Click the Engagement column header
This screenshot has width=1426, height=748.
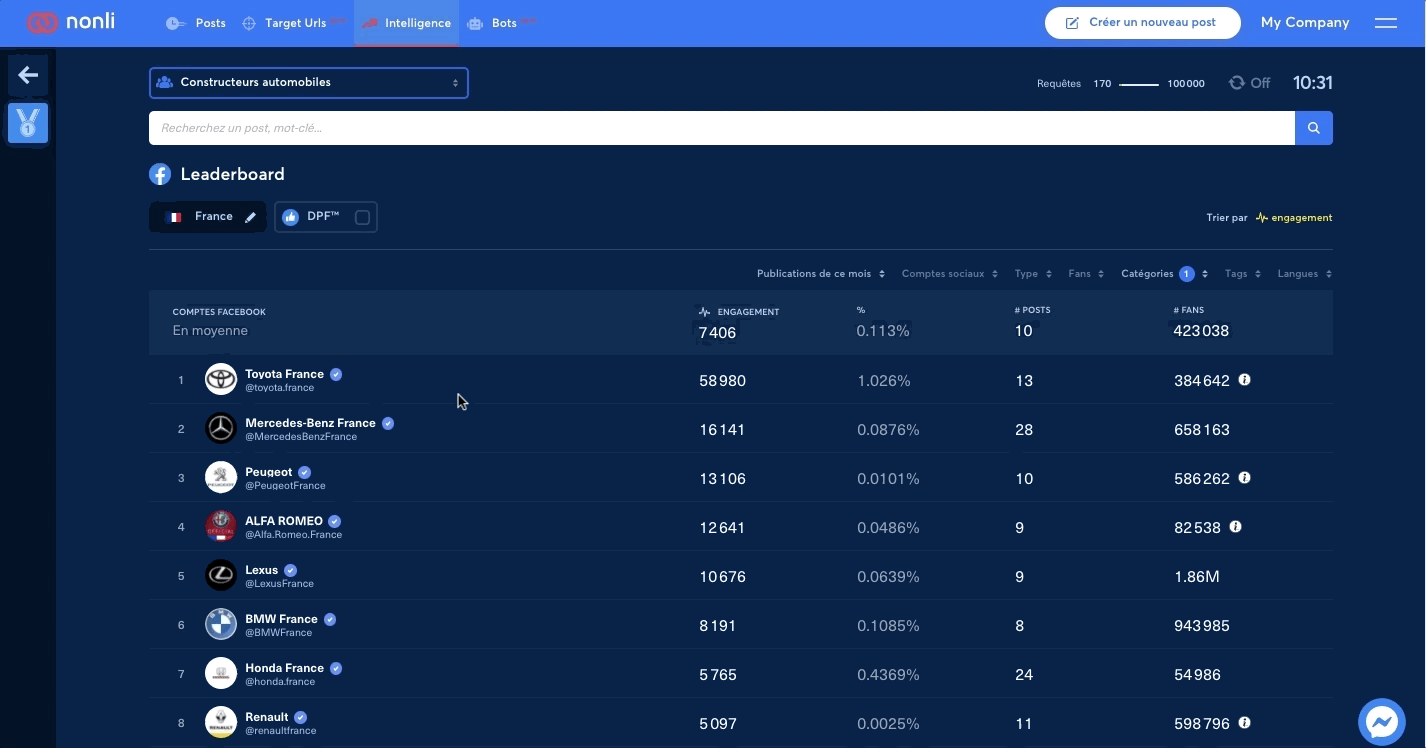click(739, 312)
